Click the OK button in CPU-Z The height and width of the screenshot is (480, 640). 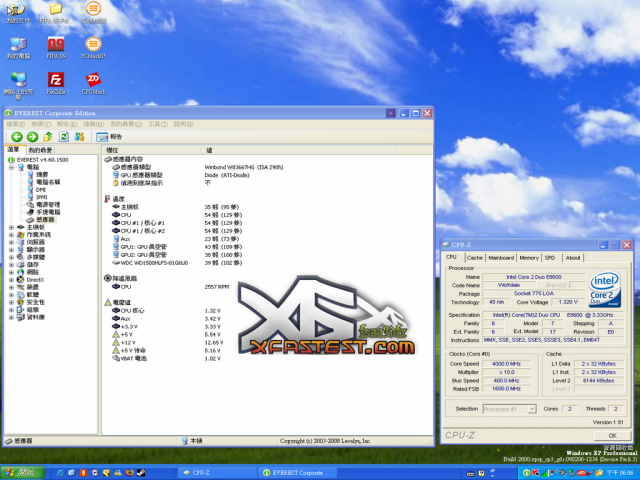(x=612, y=436)
